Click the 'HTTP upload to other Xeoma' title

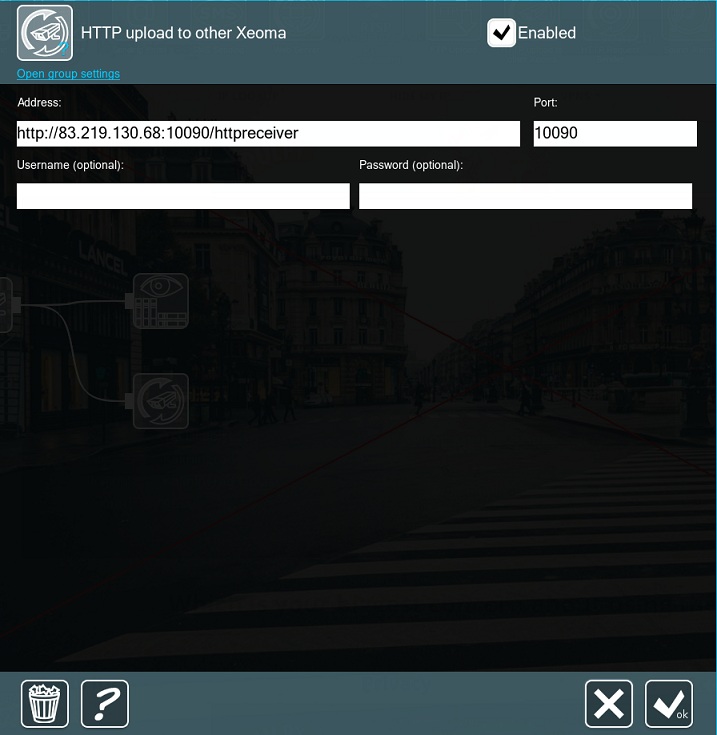[183, 33]
